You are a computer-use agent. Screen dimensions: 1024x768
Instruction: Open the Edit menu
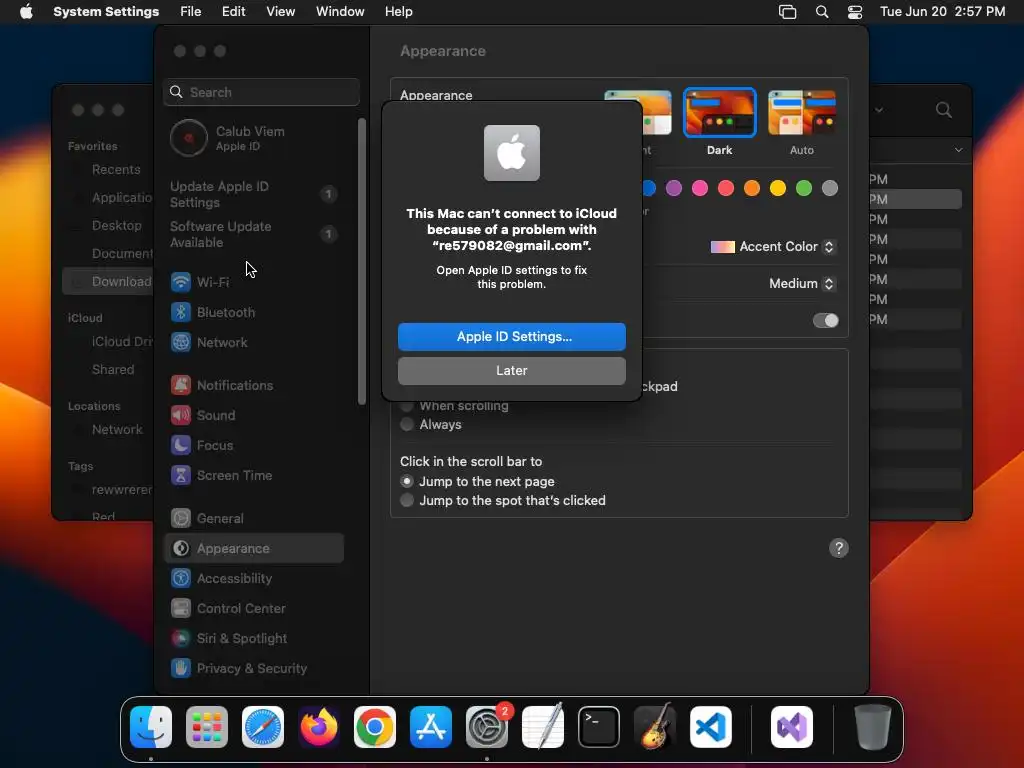pyautogui.click(x=233, y=12)
